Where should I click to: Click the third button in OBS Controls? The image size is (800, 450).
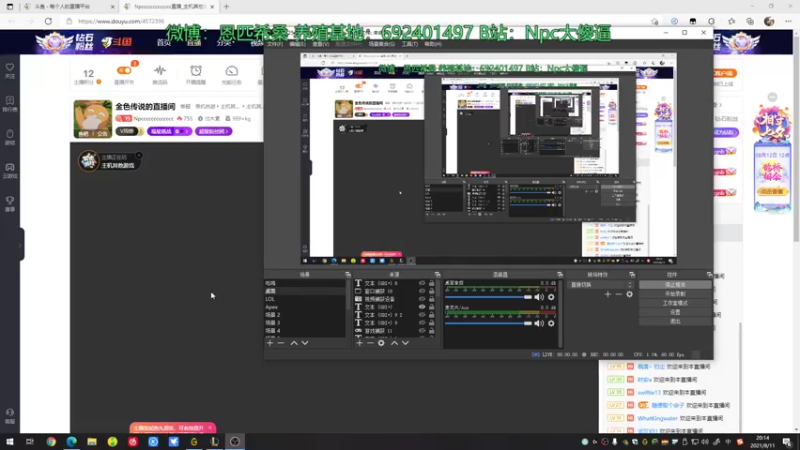click(675, 303)
